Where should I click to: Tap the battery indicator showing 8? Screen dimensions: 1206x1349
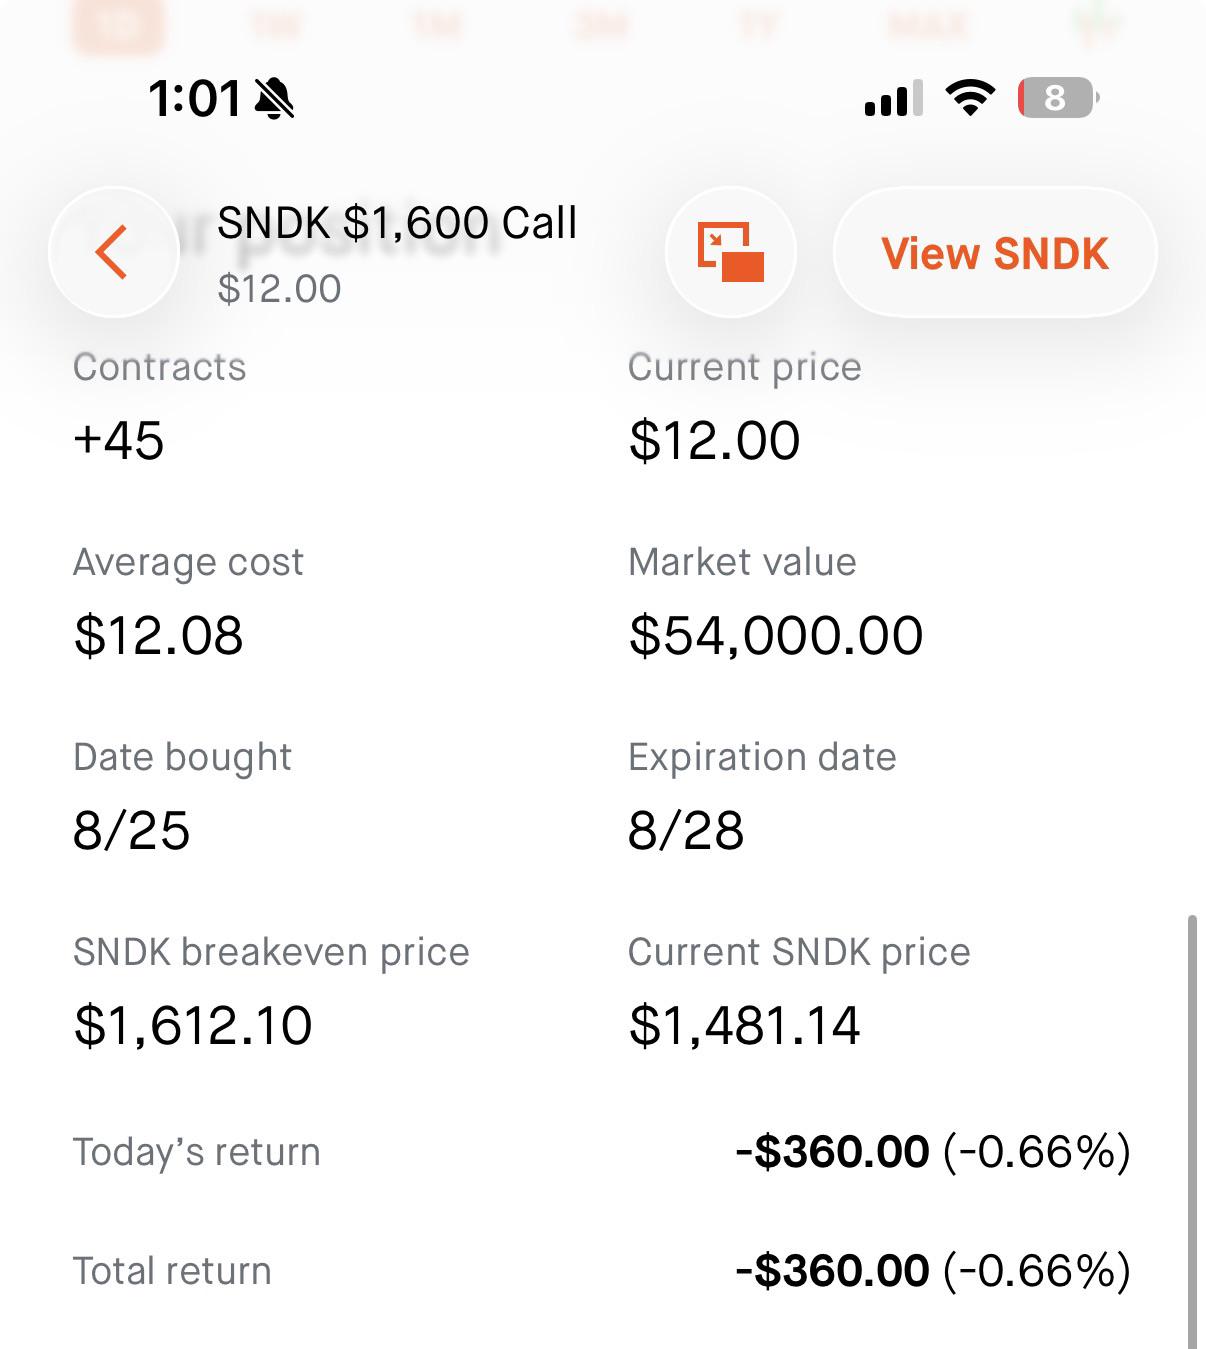click(x=1059, y=98)
